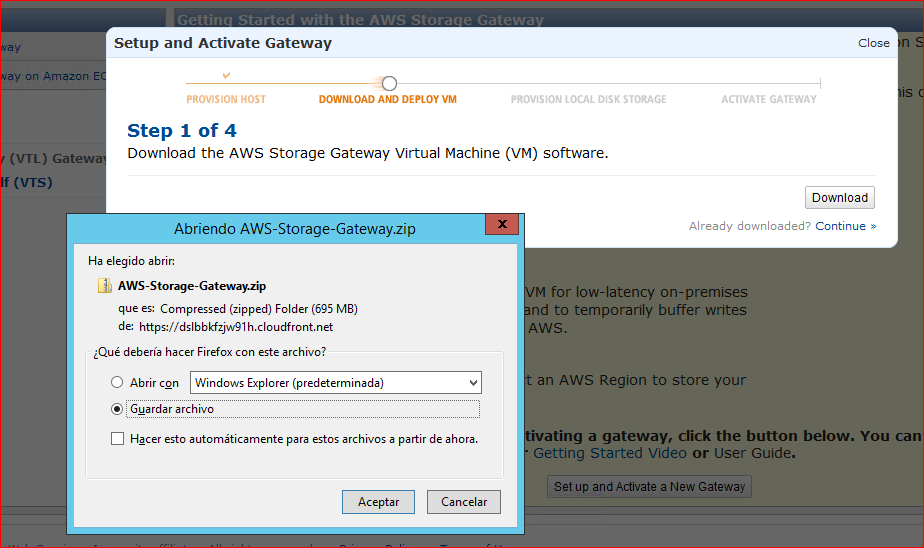Select the 'Guardar archivo' radio option
The image size is (924, 548).
[x=117, y=409]
